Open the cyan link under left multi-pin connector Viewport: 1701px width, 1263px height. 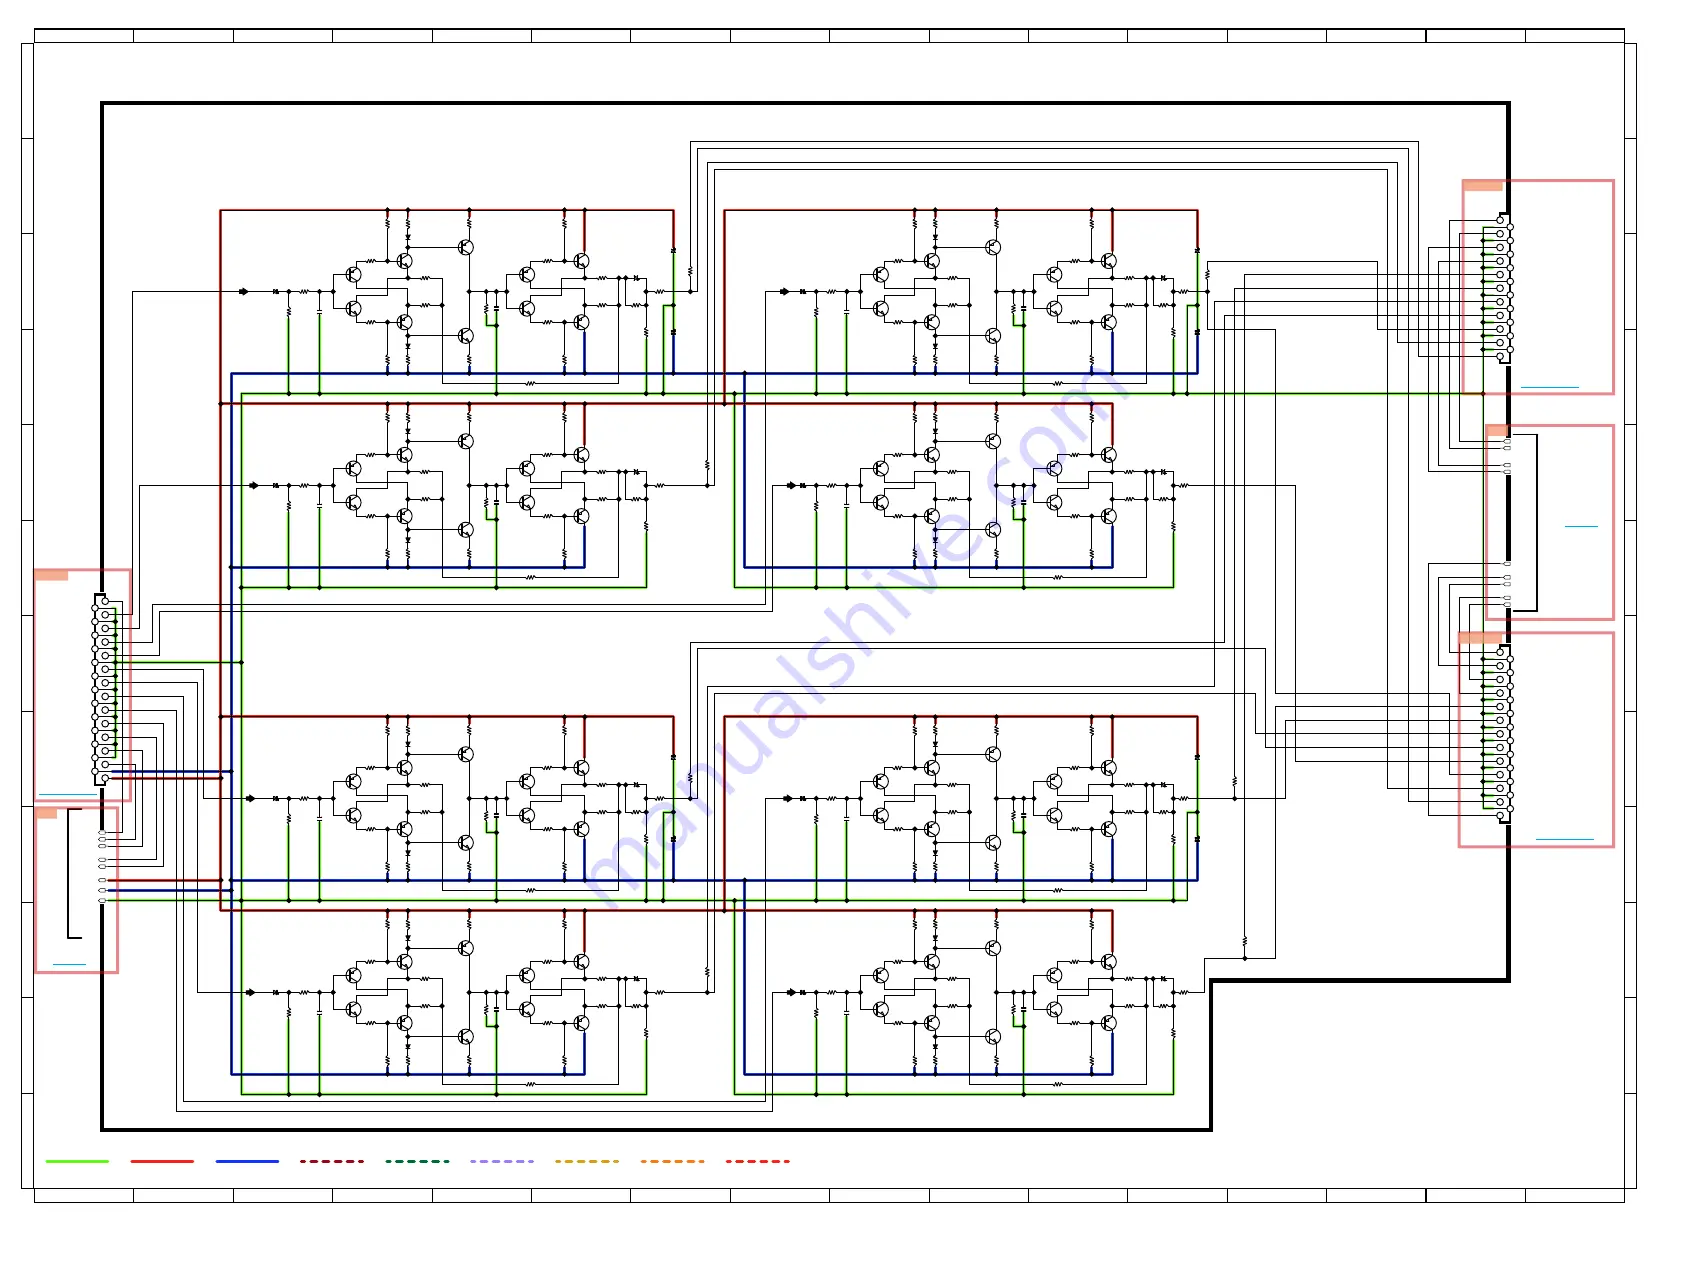click(67, 794)
